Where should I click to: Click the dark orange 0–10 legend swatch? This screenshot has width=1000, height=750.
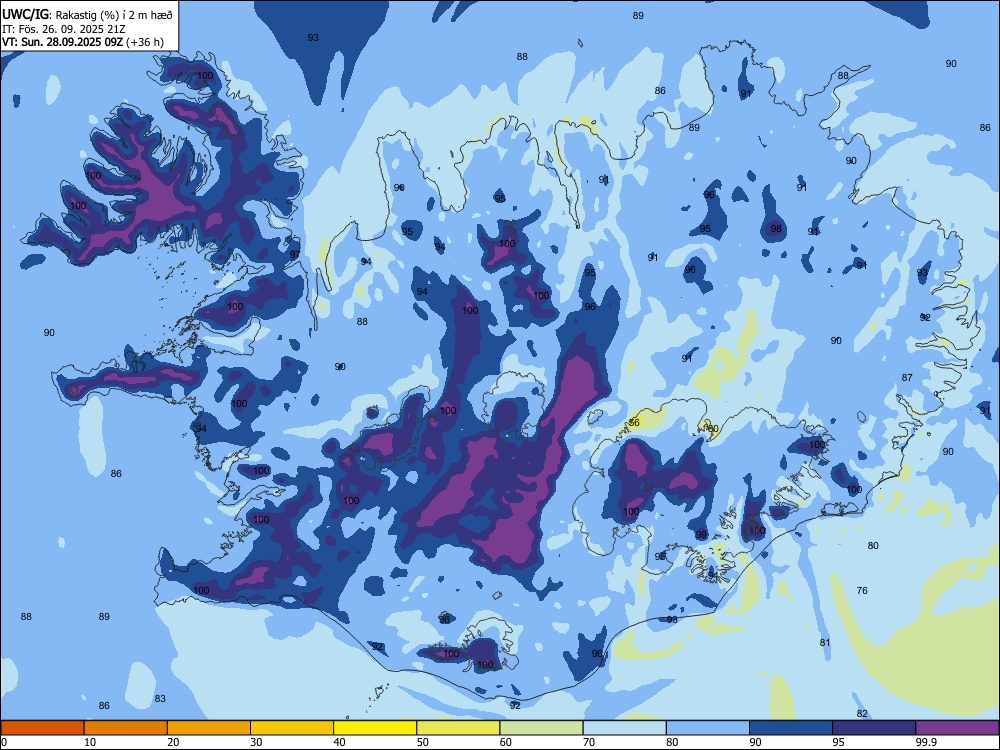tap(42, 728)
